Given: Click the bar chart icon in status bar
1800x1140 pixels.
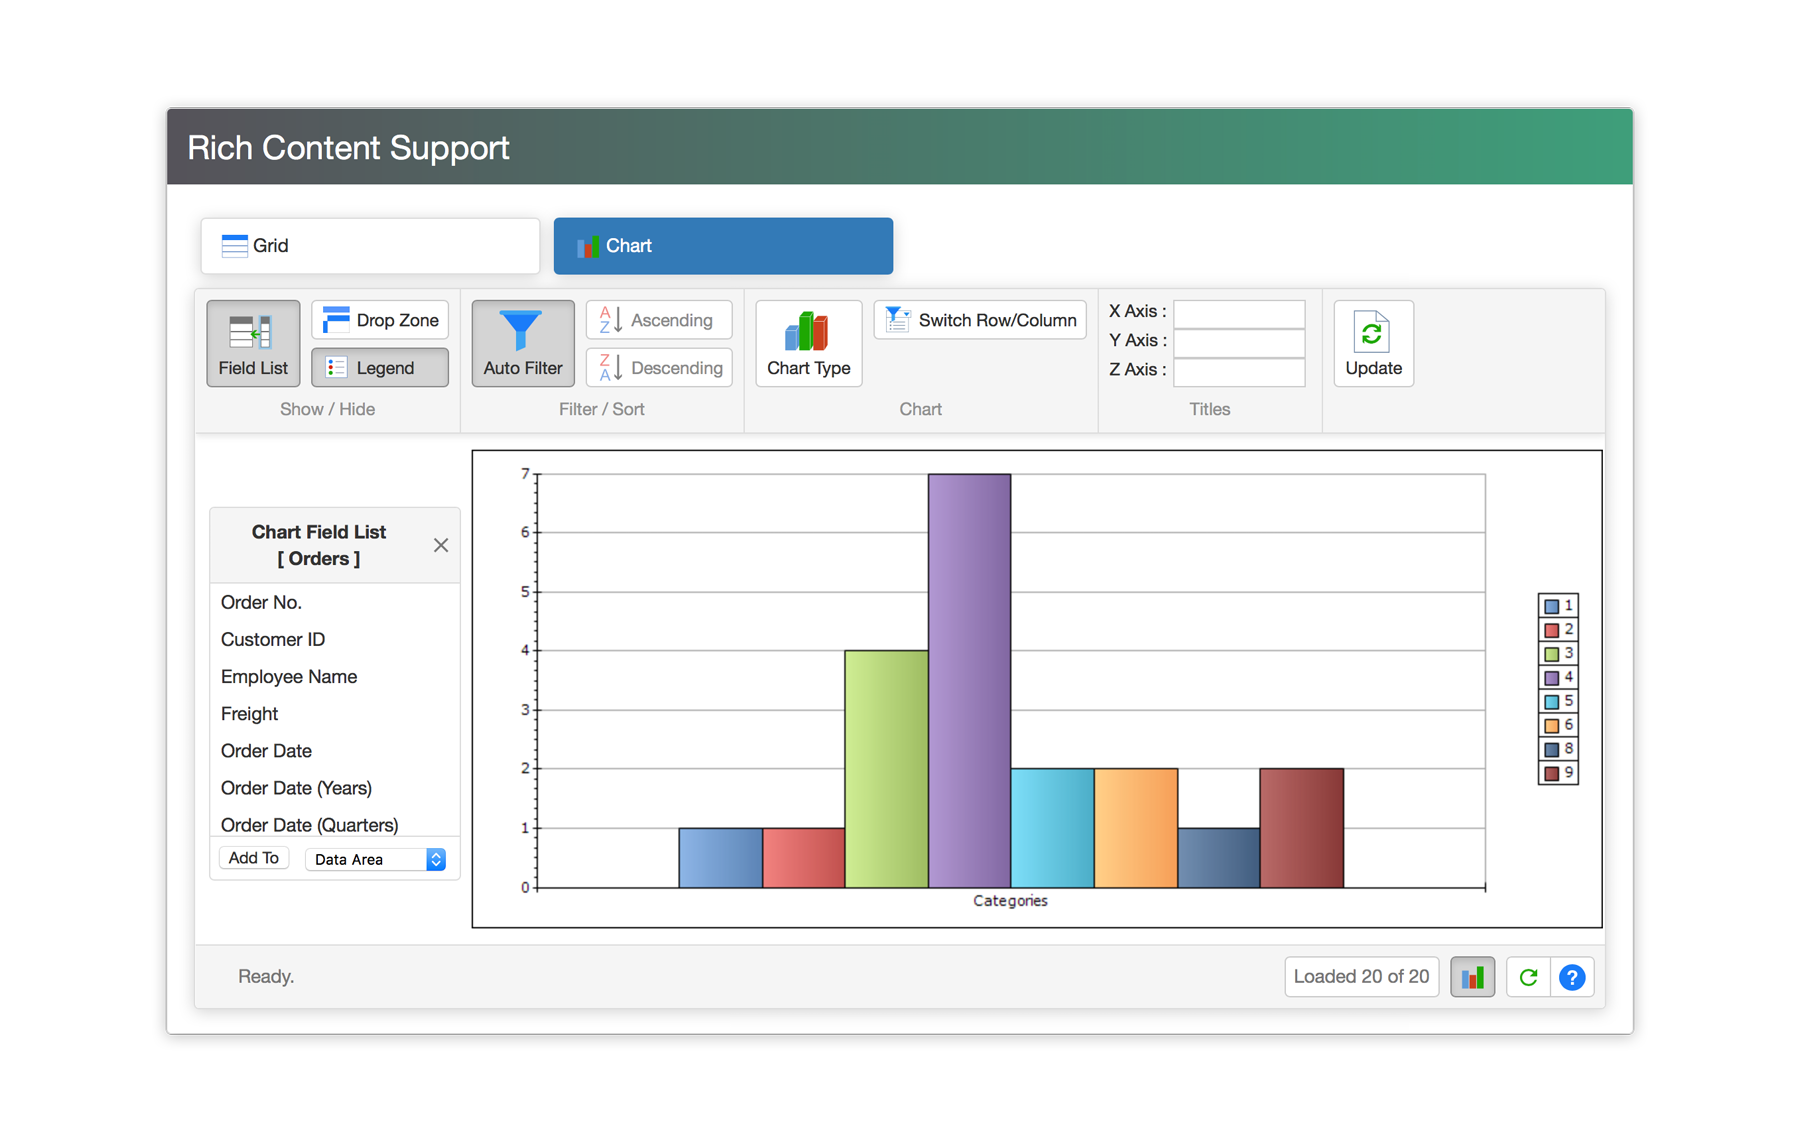Looking at the screenshot, I should coord(1472,977).
